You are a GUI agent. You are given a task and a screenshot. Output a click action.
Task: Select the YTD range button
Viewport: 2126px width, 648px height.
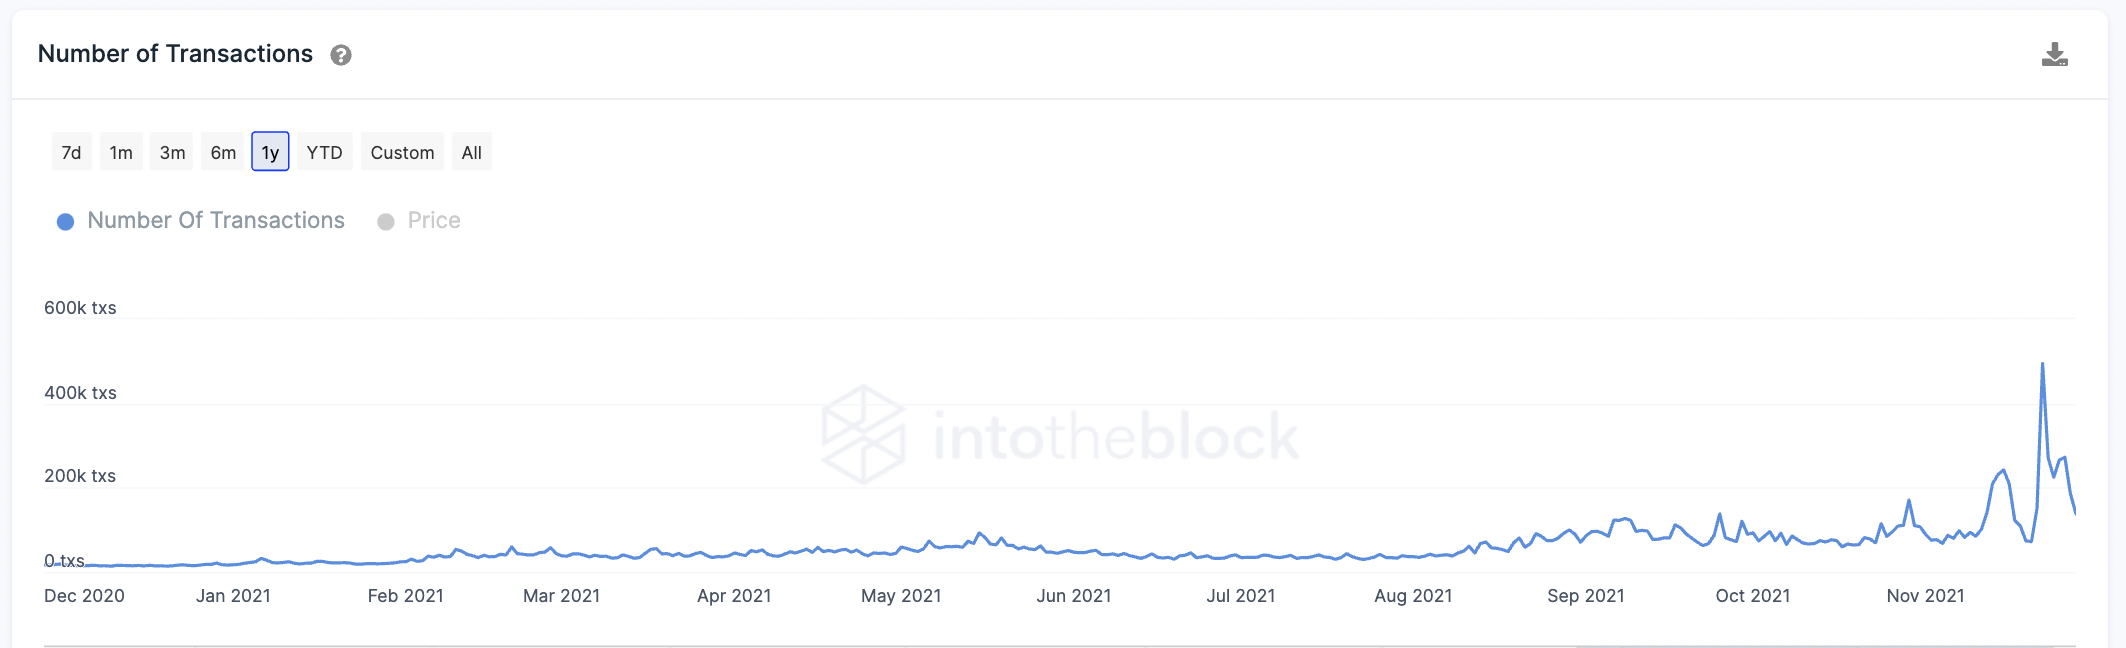click(324, 152)
